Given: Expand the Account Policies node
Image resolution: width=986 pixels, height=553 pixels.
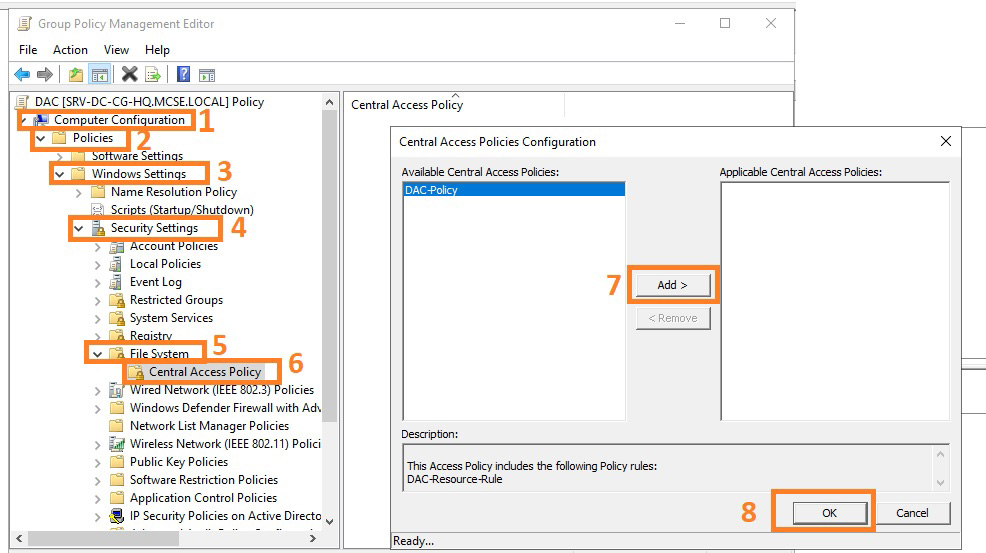Looking at the screenshot, I should (x=97, y=247).
